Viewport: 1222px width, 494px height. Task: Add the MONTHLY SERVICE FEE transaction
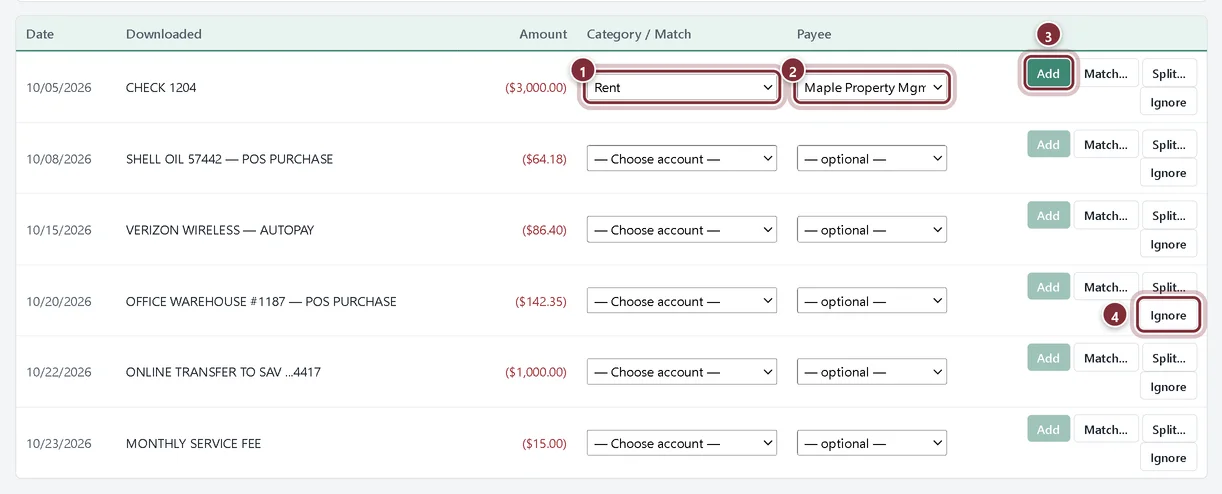[x=1048, y=429]
